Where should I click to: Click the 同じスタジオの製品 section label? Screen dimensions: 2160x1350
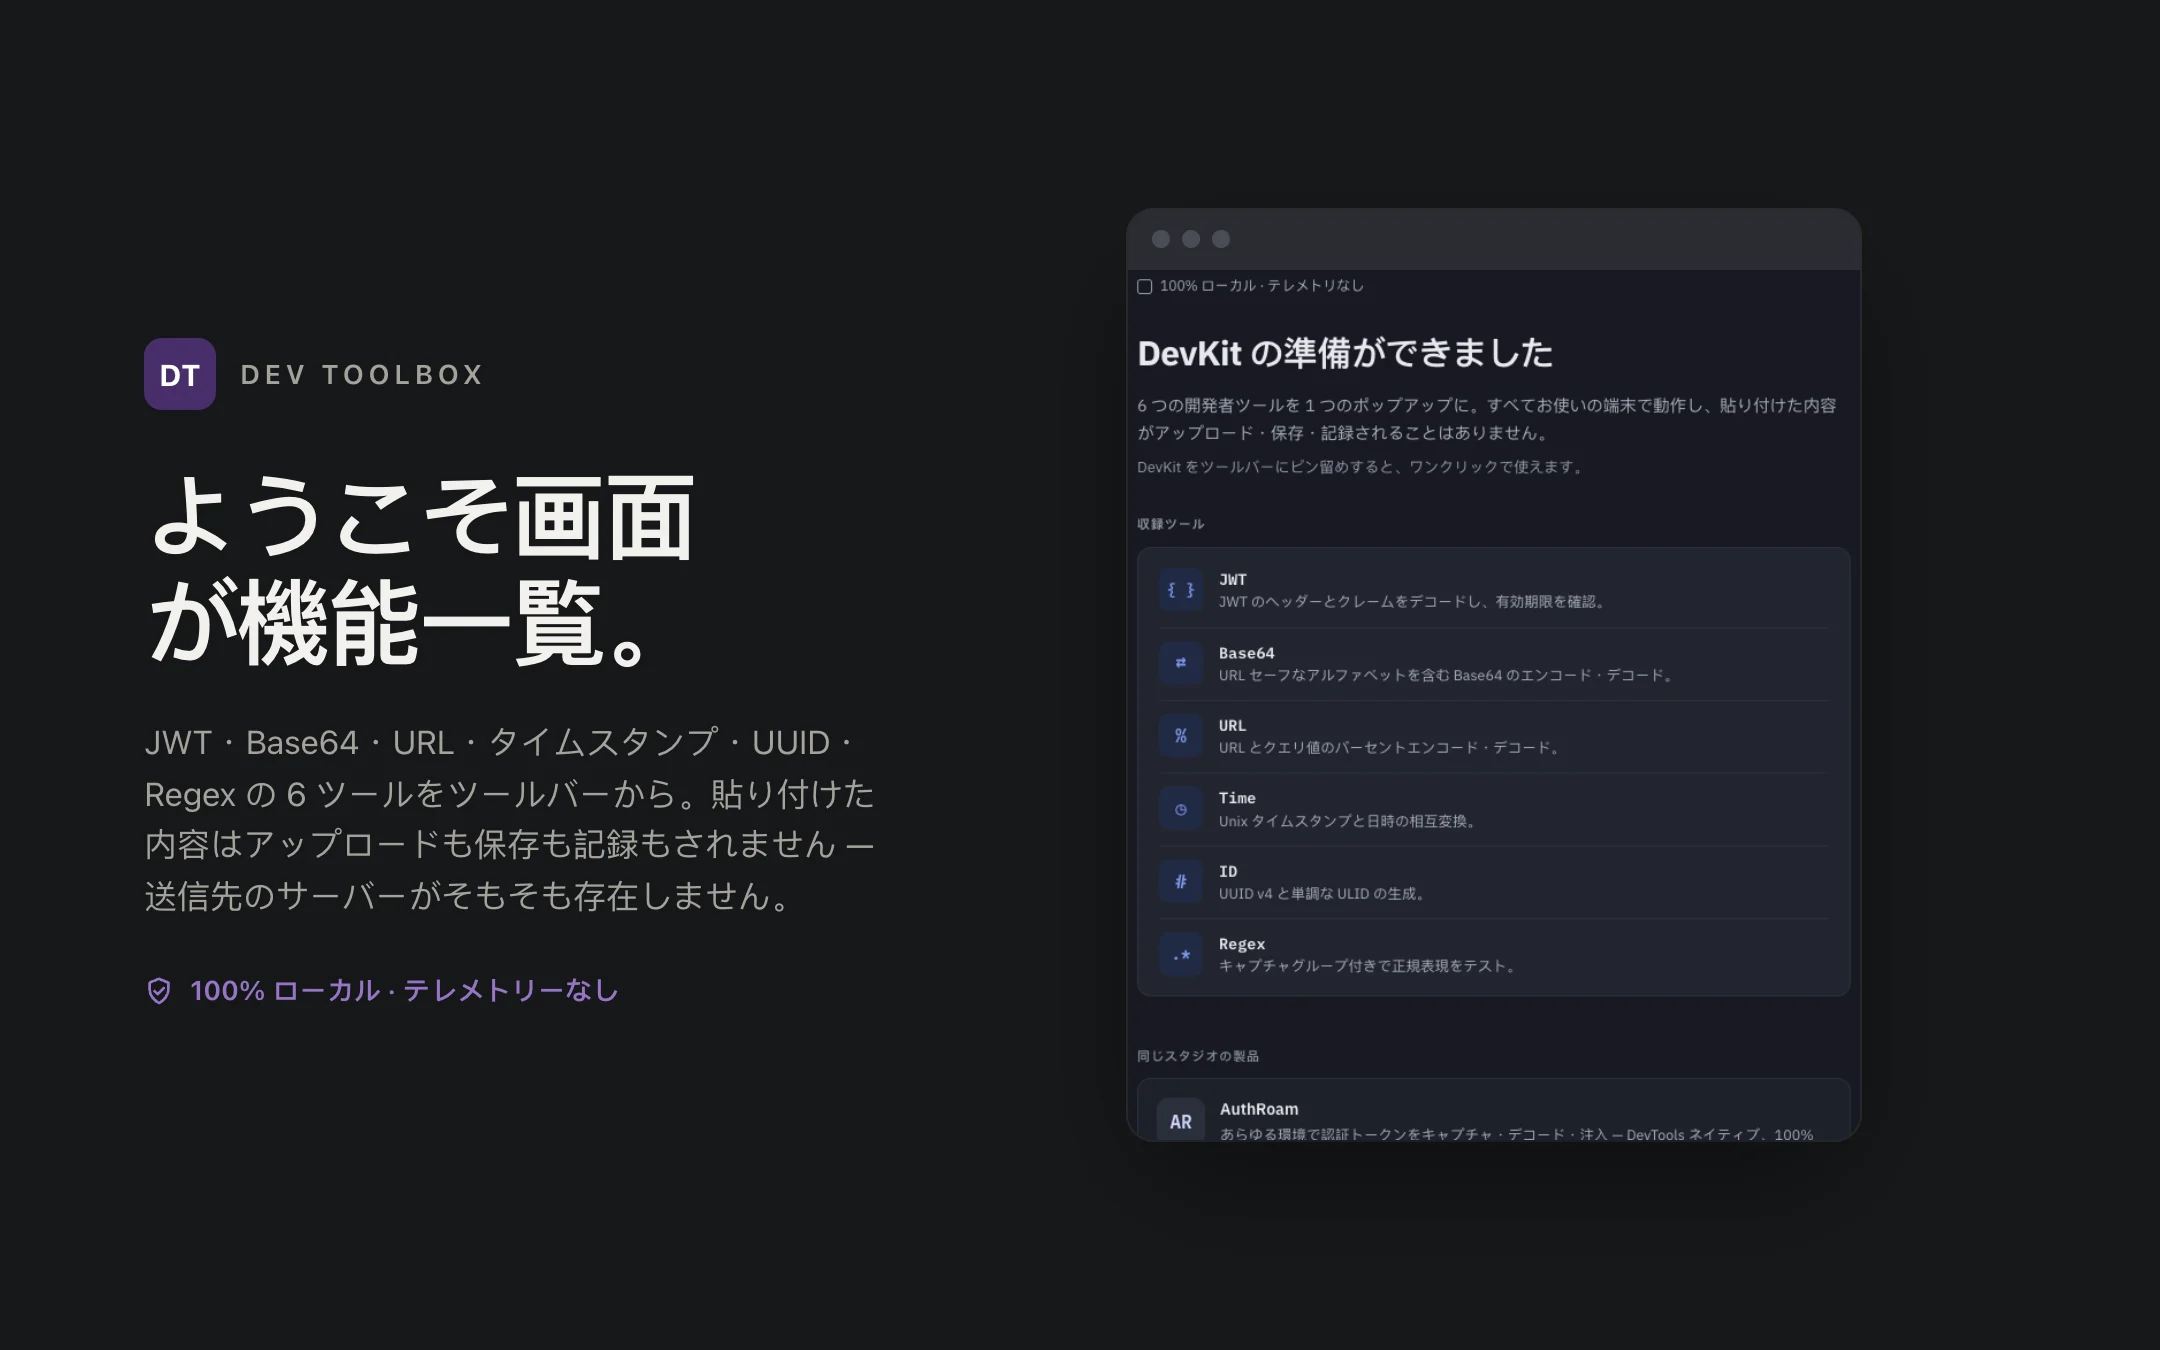pyautogui.click(x=1198, y=1056)
